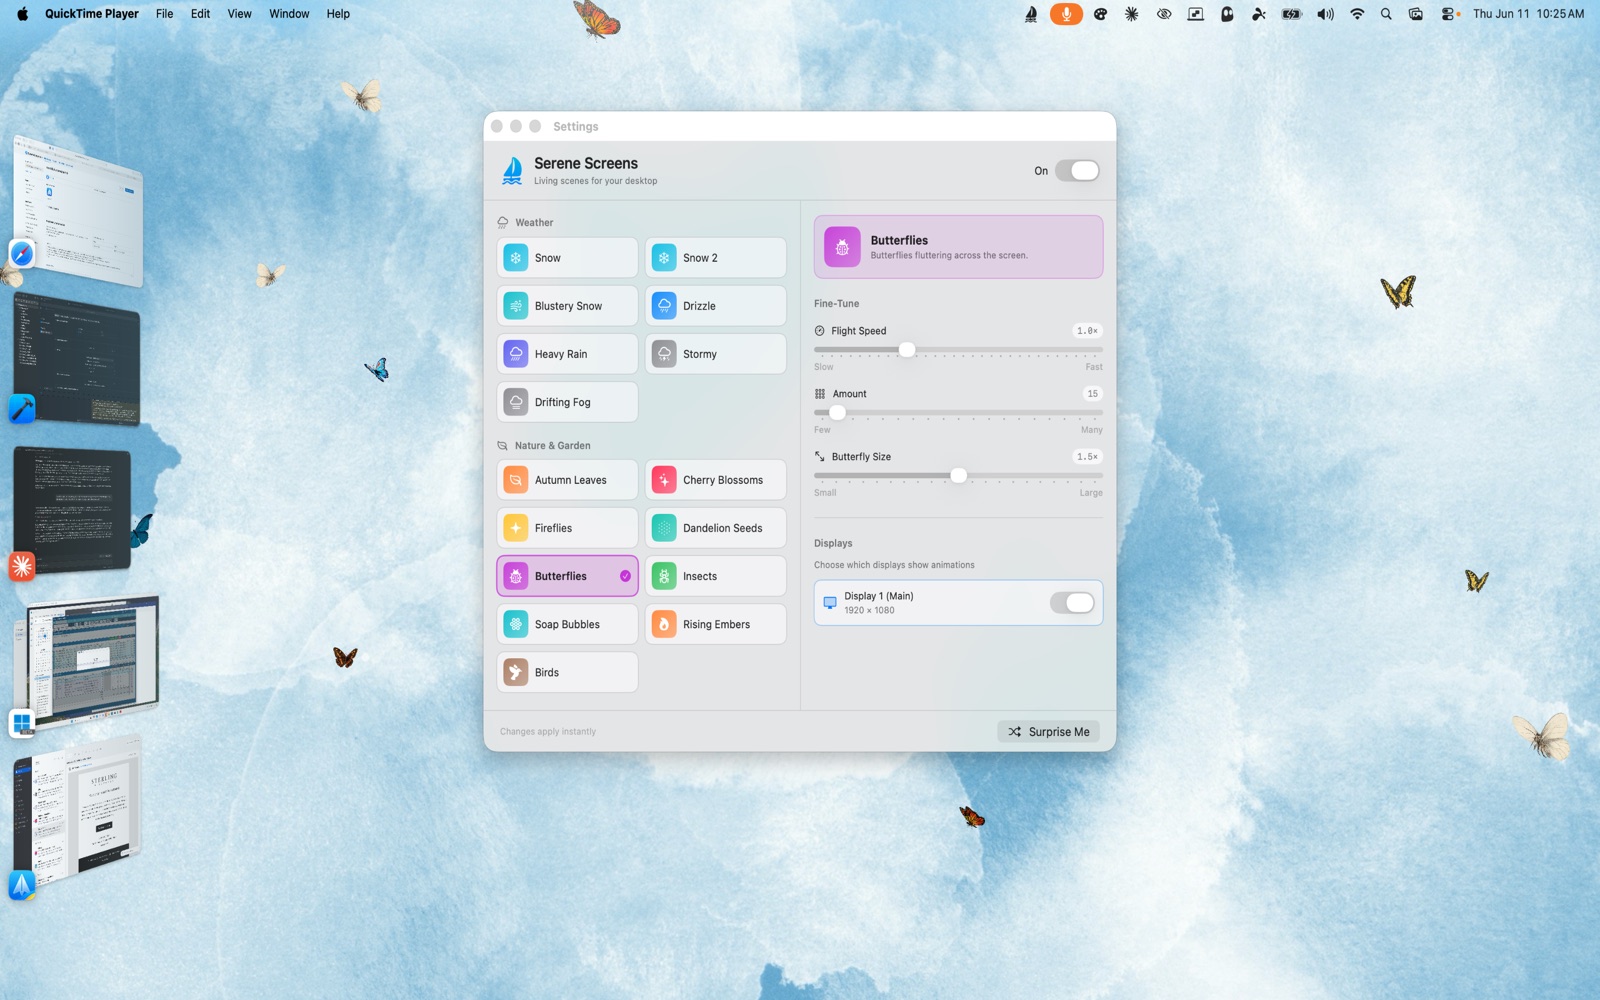Open the Edit menu
1600x1000 pixels.
[200, 14]
